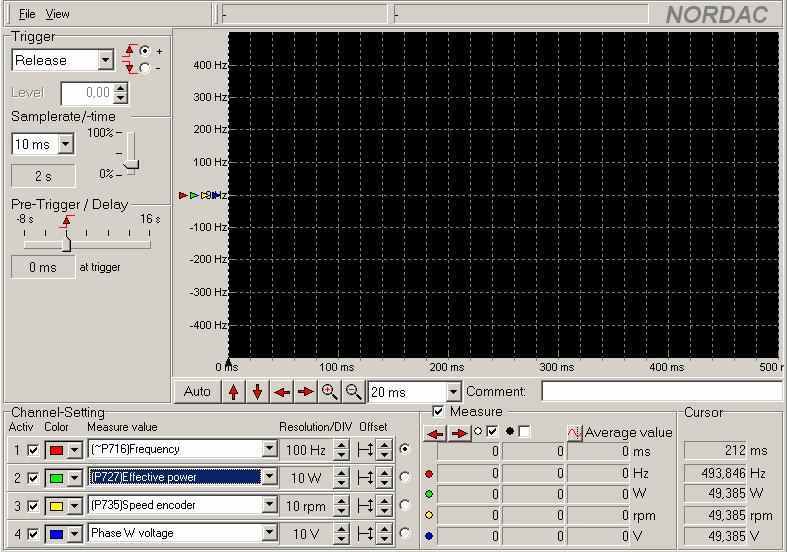Move measure cursor left in Measure panel
787x552 pixels.
pos(435,433)
